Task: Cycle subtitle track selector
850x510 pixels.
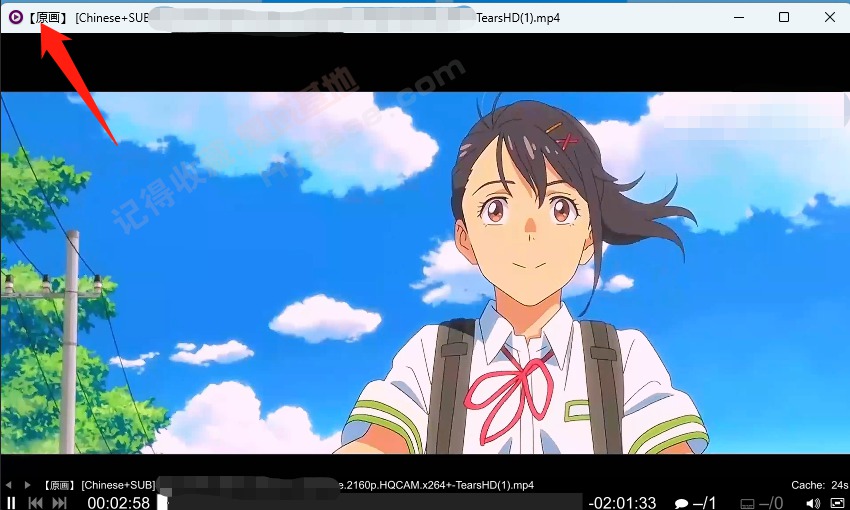Action: point(762,503)
